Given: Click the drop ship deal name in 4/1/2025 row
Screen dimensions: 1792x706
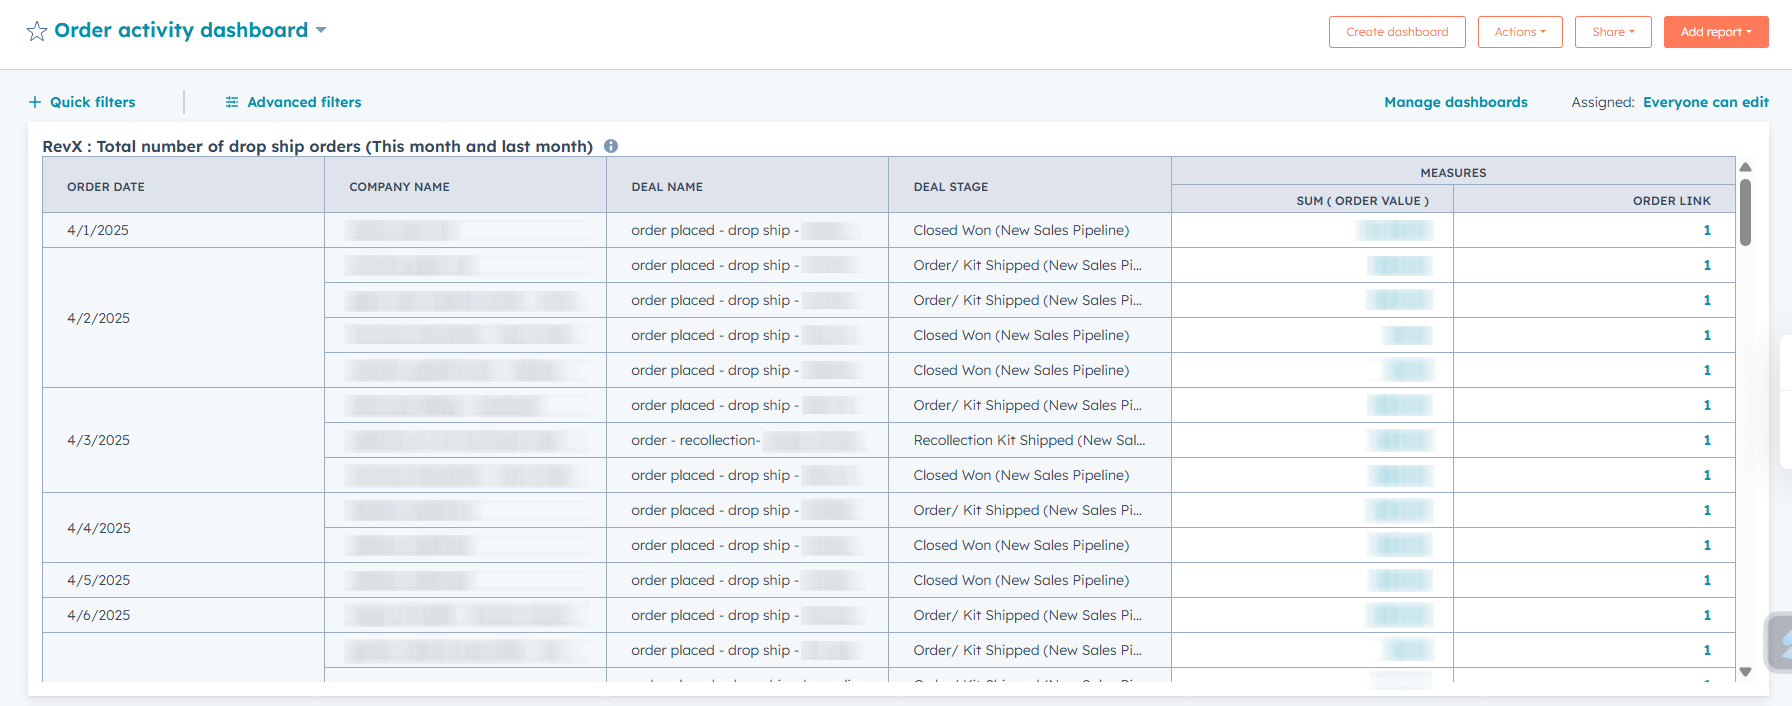Looking at the screenshot, I should coord(747,230).
